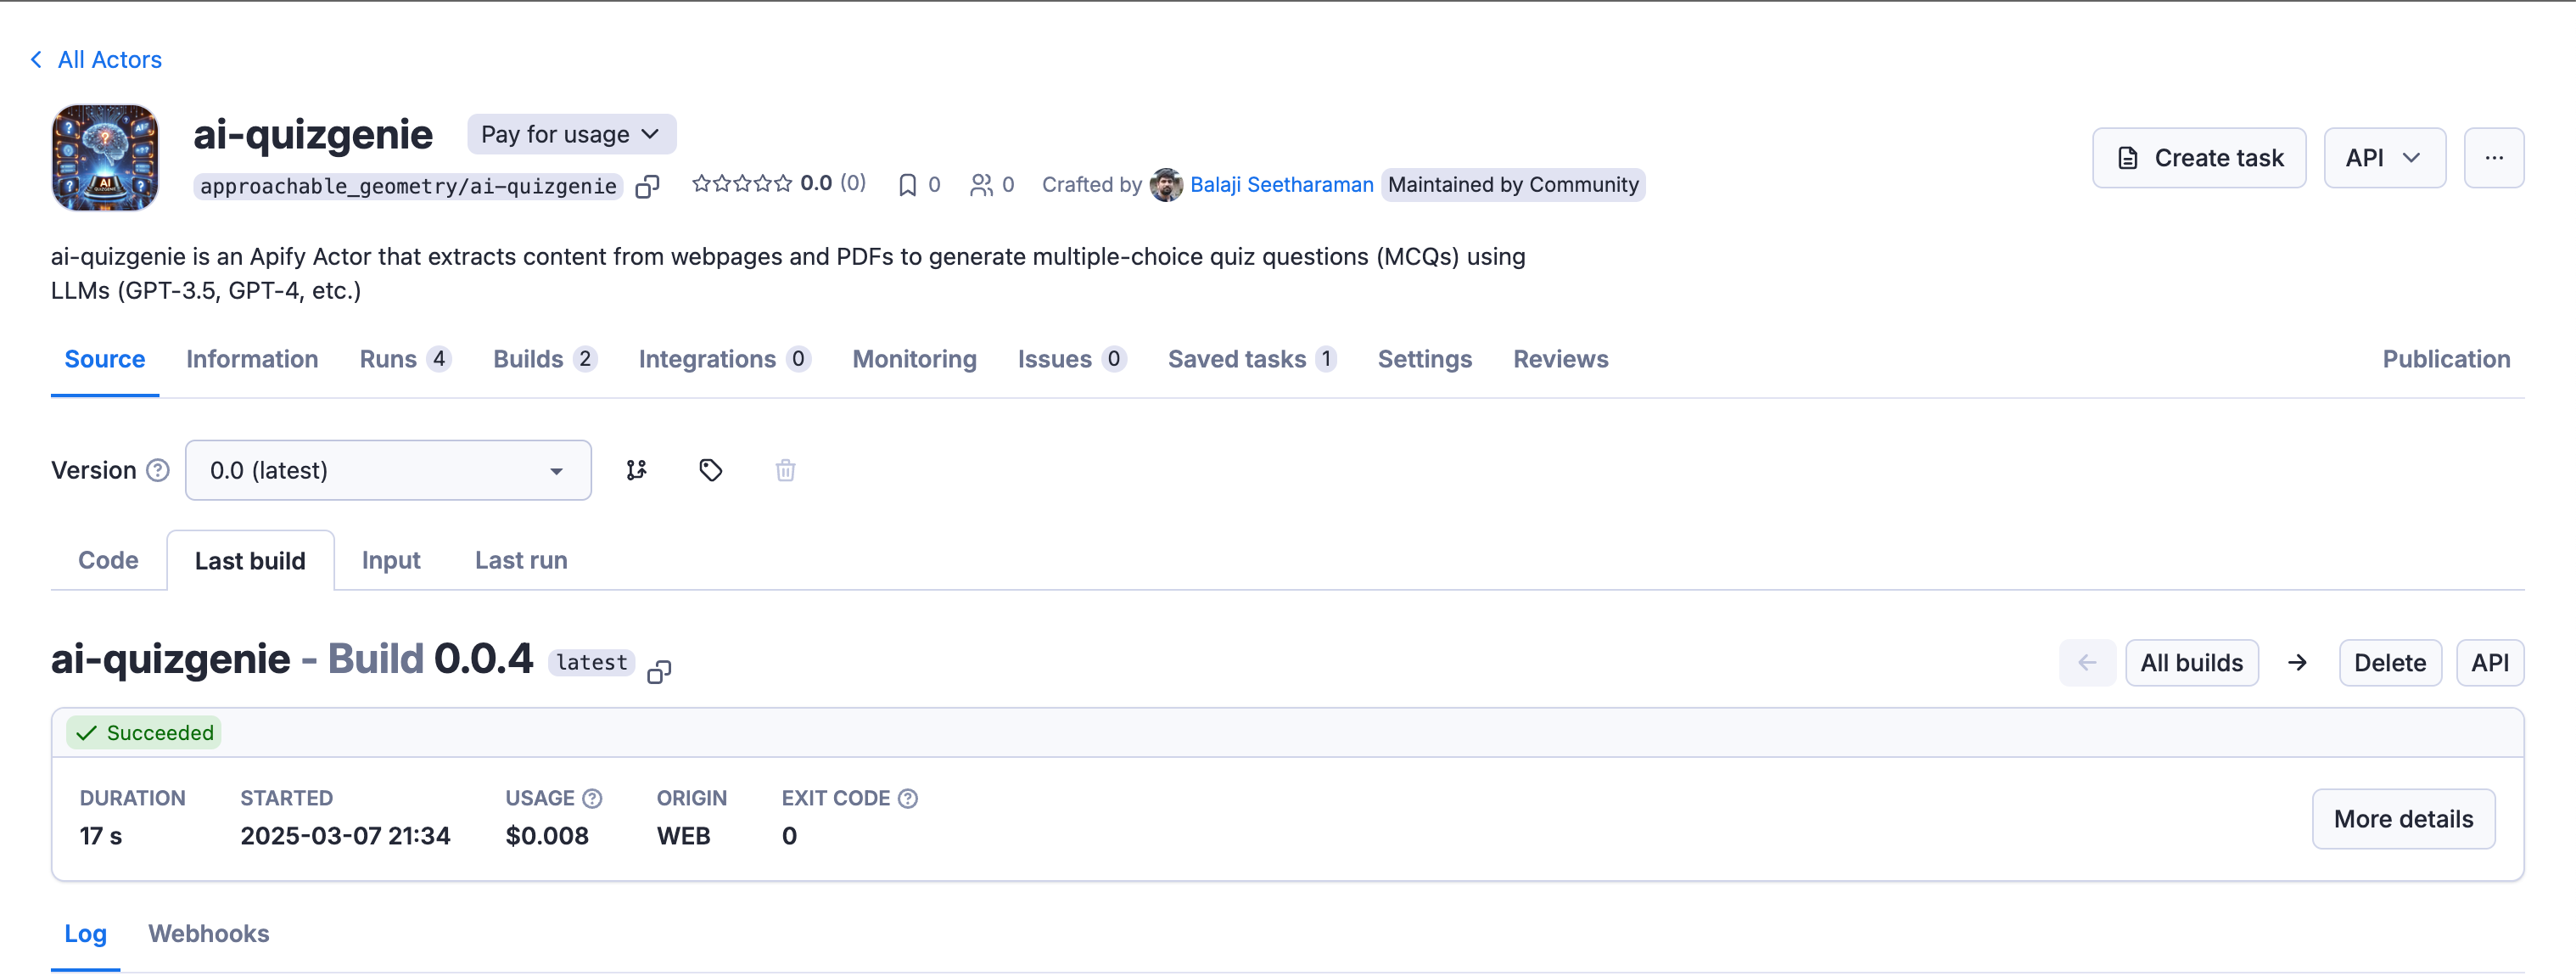Screen dimensions: 2576x976
Task: Select the Input sub-tab
Action: [x=389, y=560]
